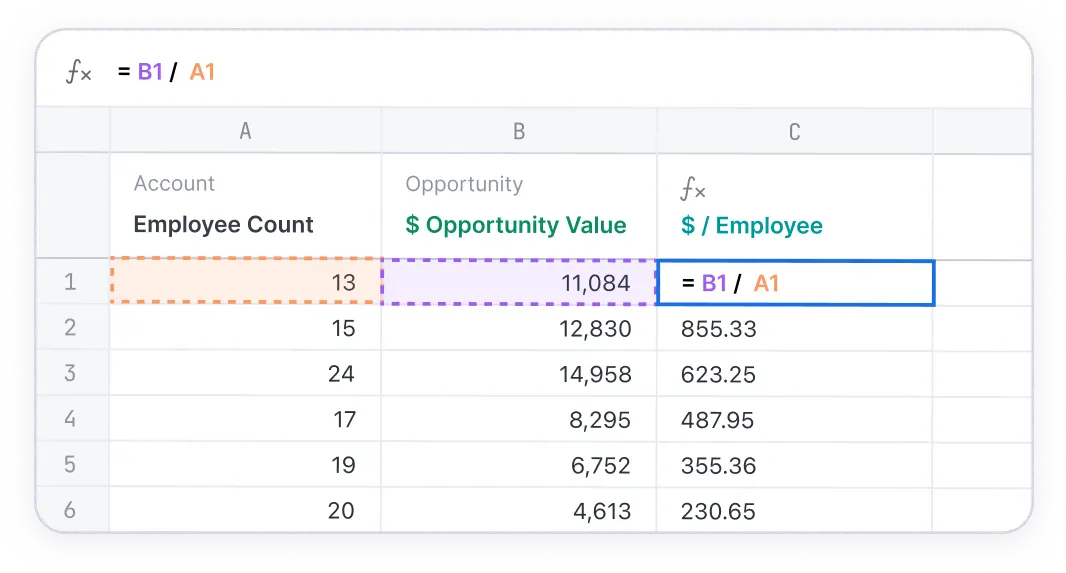Click the purple highlighted cell with 11,084

click(519, 283)
